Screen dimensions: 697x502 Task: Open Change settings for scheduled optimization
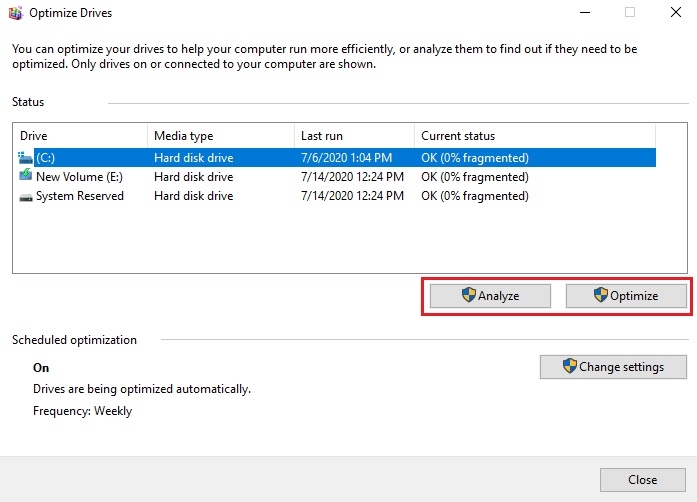(613, 367)
